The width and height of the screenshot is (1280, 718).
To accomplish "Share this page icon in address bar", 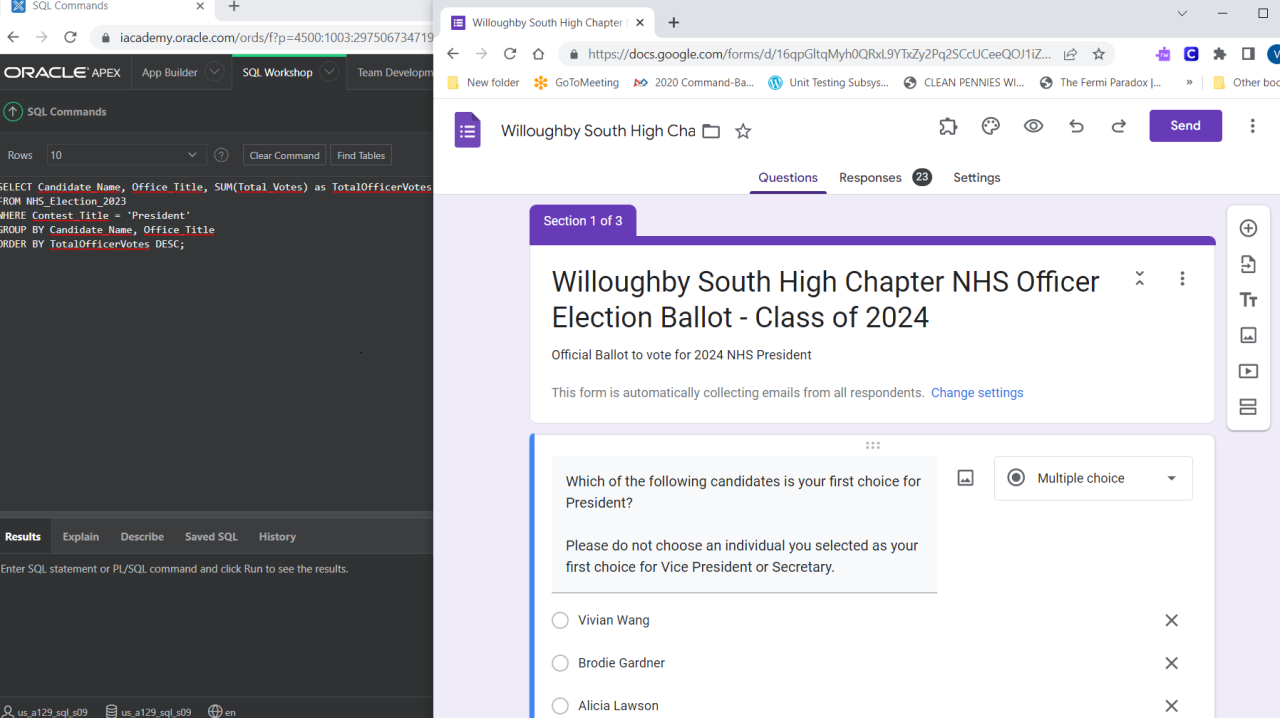I will pyautogui.click(x=1070, y=54).
